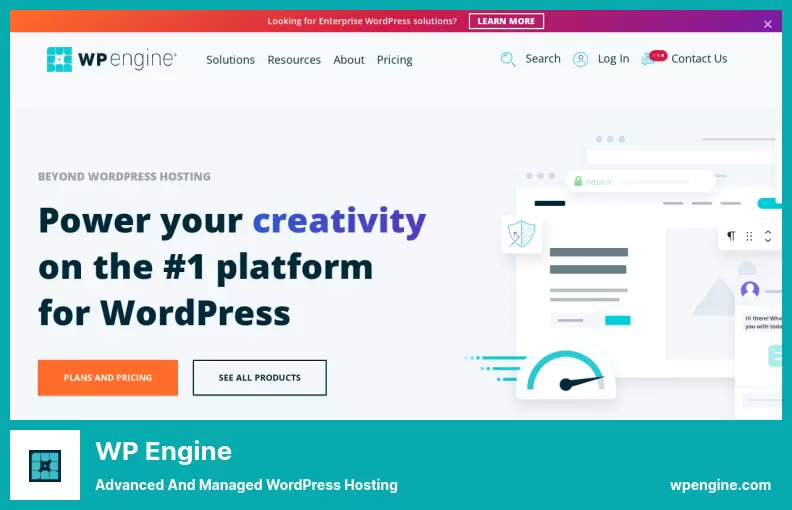The height and width of the screenshot is (510, 792).
Task: Open the Pricing menu item
Action: tap(394, 60)
